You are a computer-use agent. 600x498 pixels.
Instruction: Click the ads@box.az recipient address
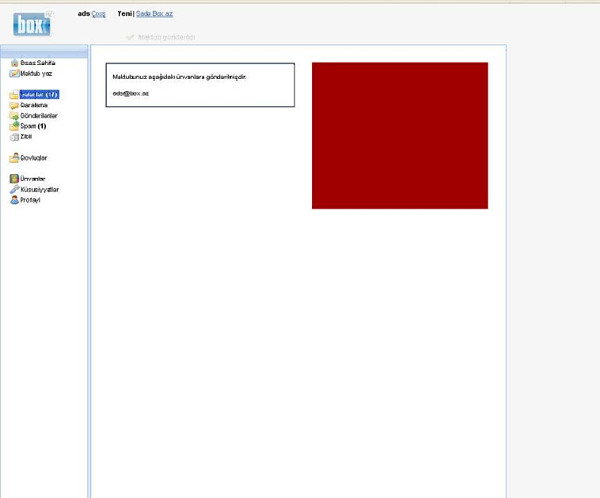[131, 92]
